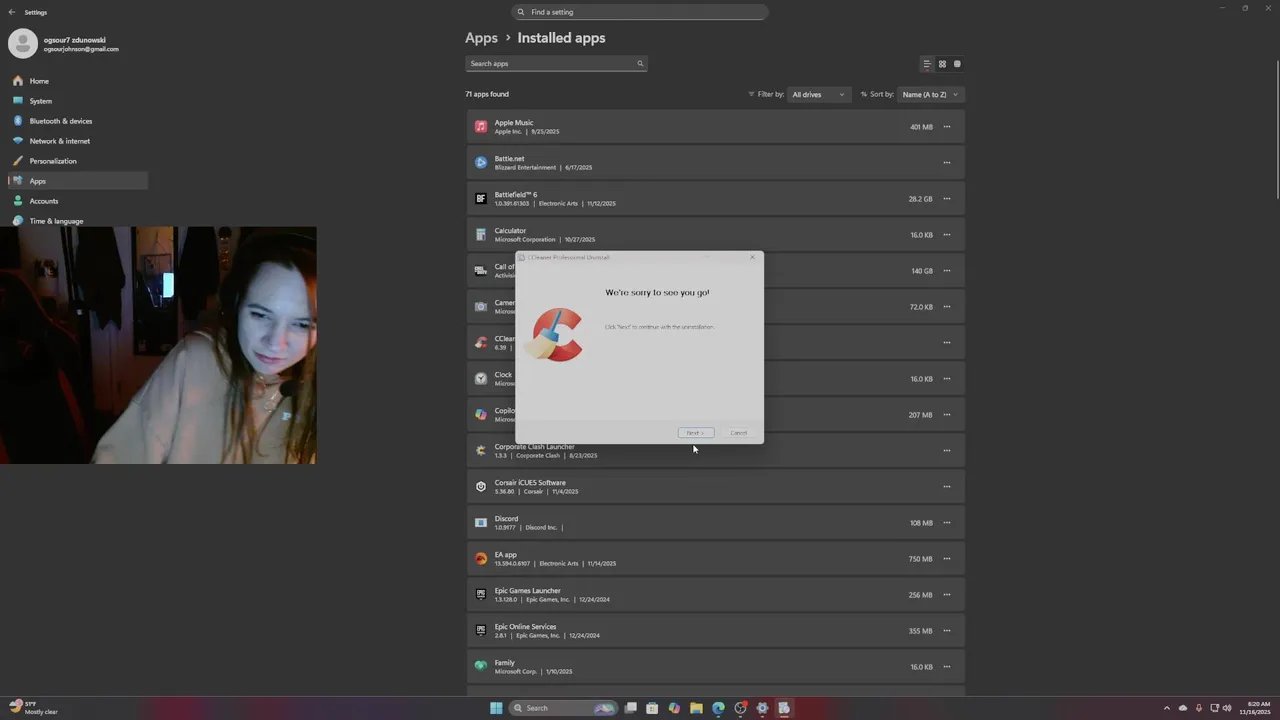
Task: Open more options for Copilot row
Action: (x=947, y=415)
